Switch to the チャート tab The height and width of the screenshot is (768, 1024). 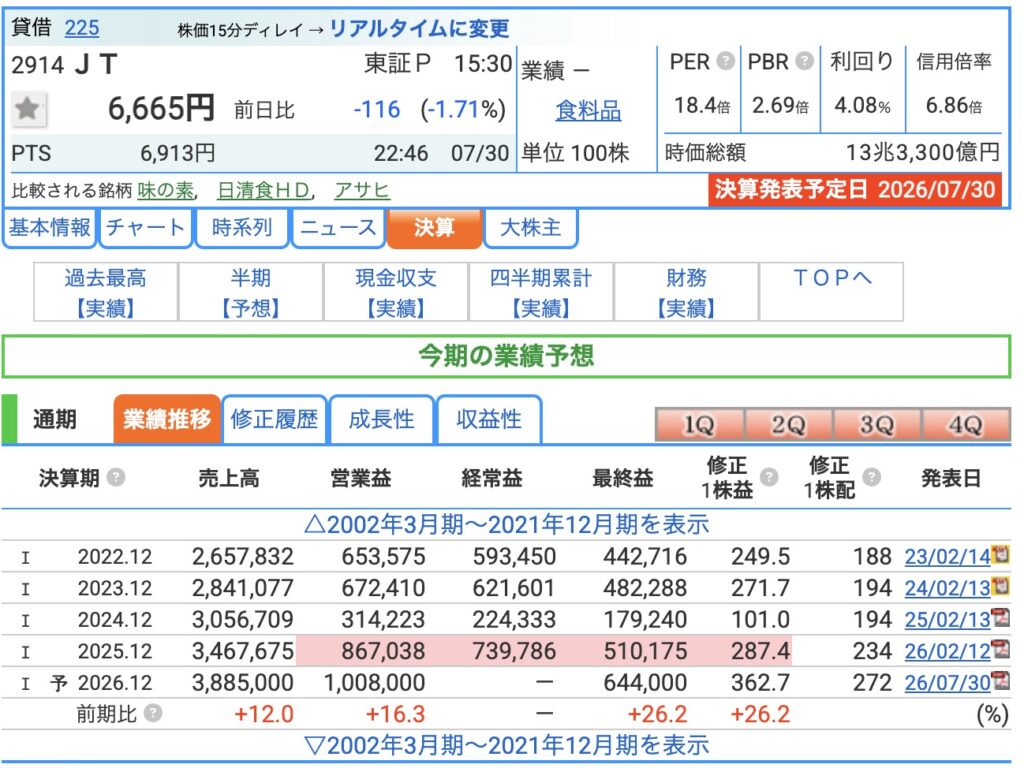point(145,228)
